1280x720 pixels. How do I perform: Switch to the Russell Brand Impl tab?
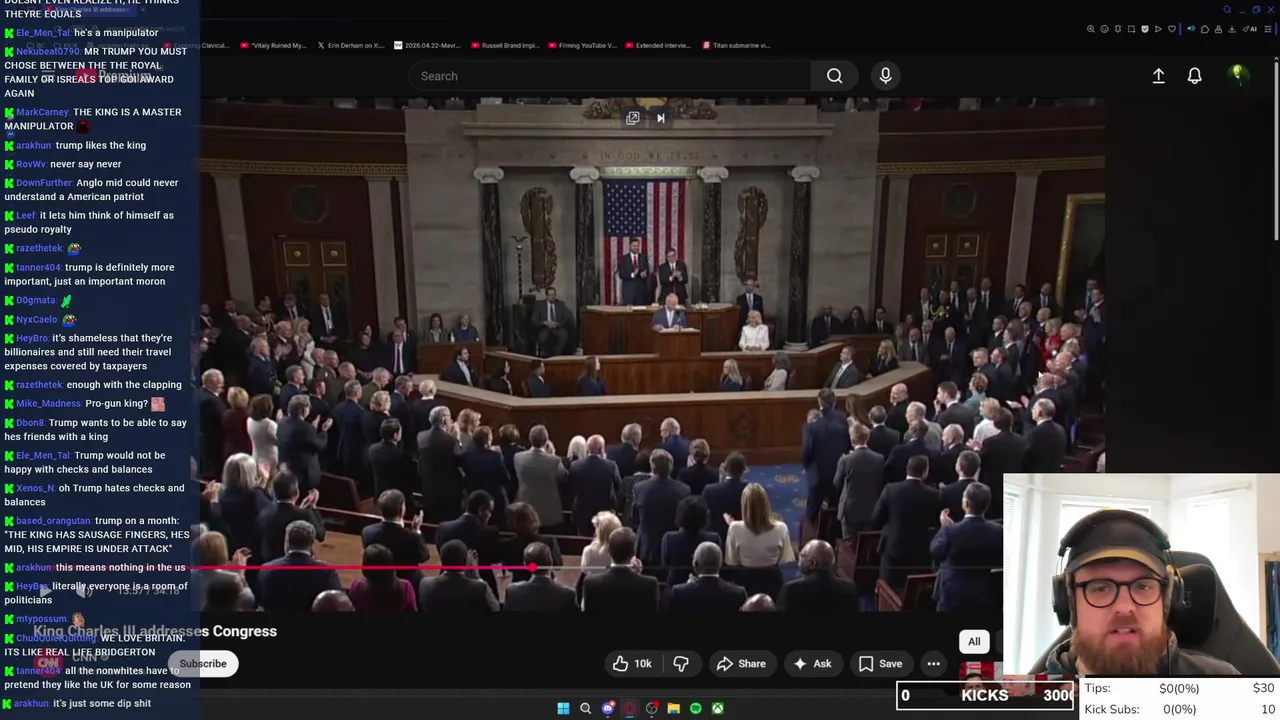pos(507,45)
